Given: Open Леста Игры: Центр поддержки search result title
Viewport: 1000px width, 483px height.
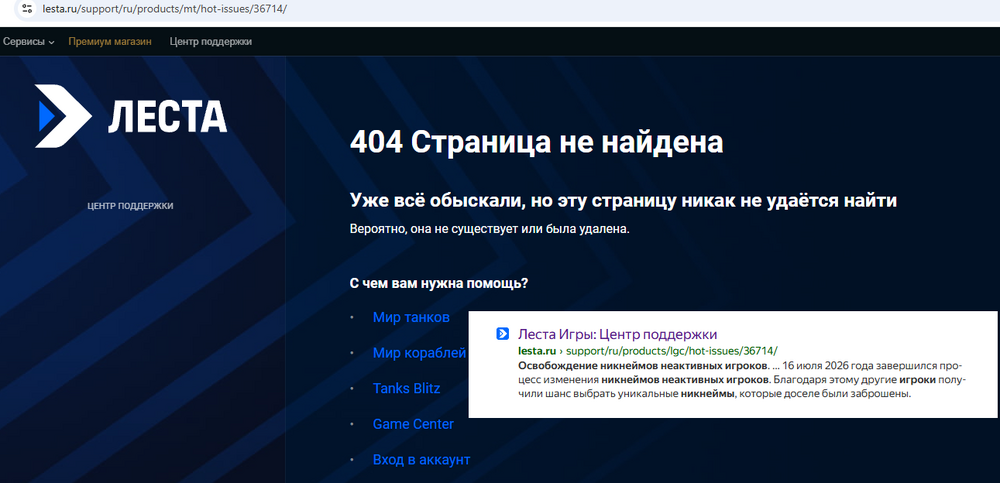Looking at the screenshot, I should 618,334.
